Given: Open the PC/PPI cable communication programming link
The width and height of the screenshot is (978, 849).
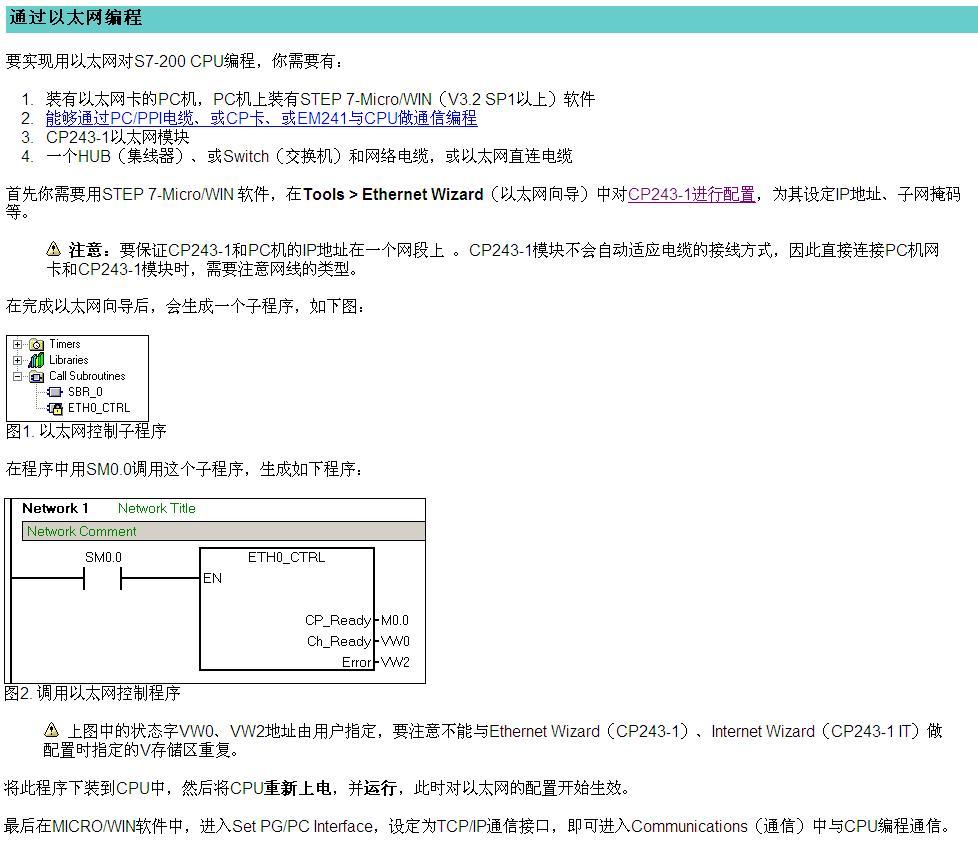Looking at the screenshot, I should (x=261, y=118).
